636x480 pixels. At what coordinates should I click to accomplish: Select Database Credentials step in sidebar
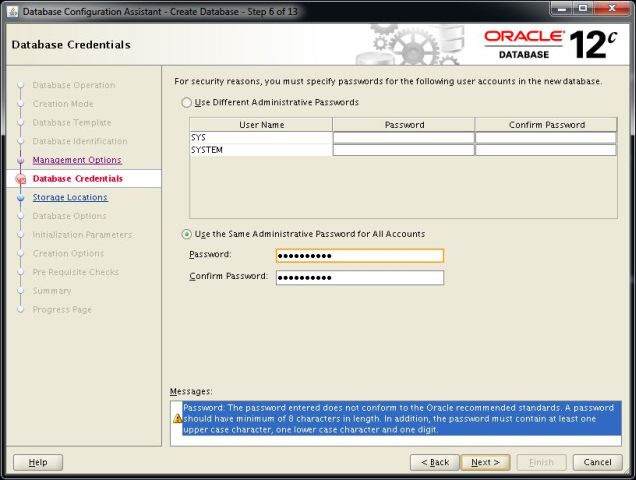coord(77,179)
